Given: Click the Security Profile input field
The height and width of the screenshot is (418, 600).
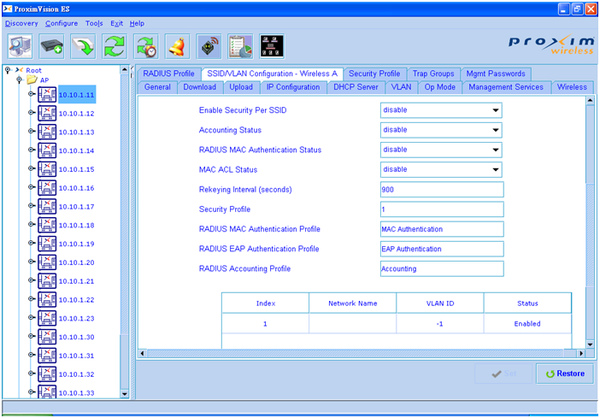Looking at the screenshot, I should [442, 209].
